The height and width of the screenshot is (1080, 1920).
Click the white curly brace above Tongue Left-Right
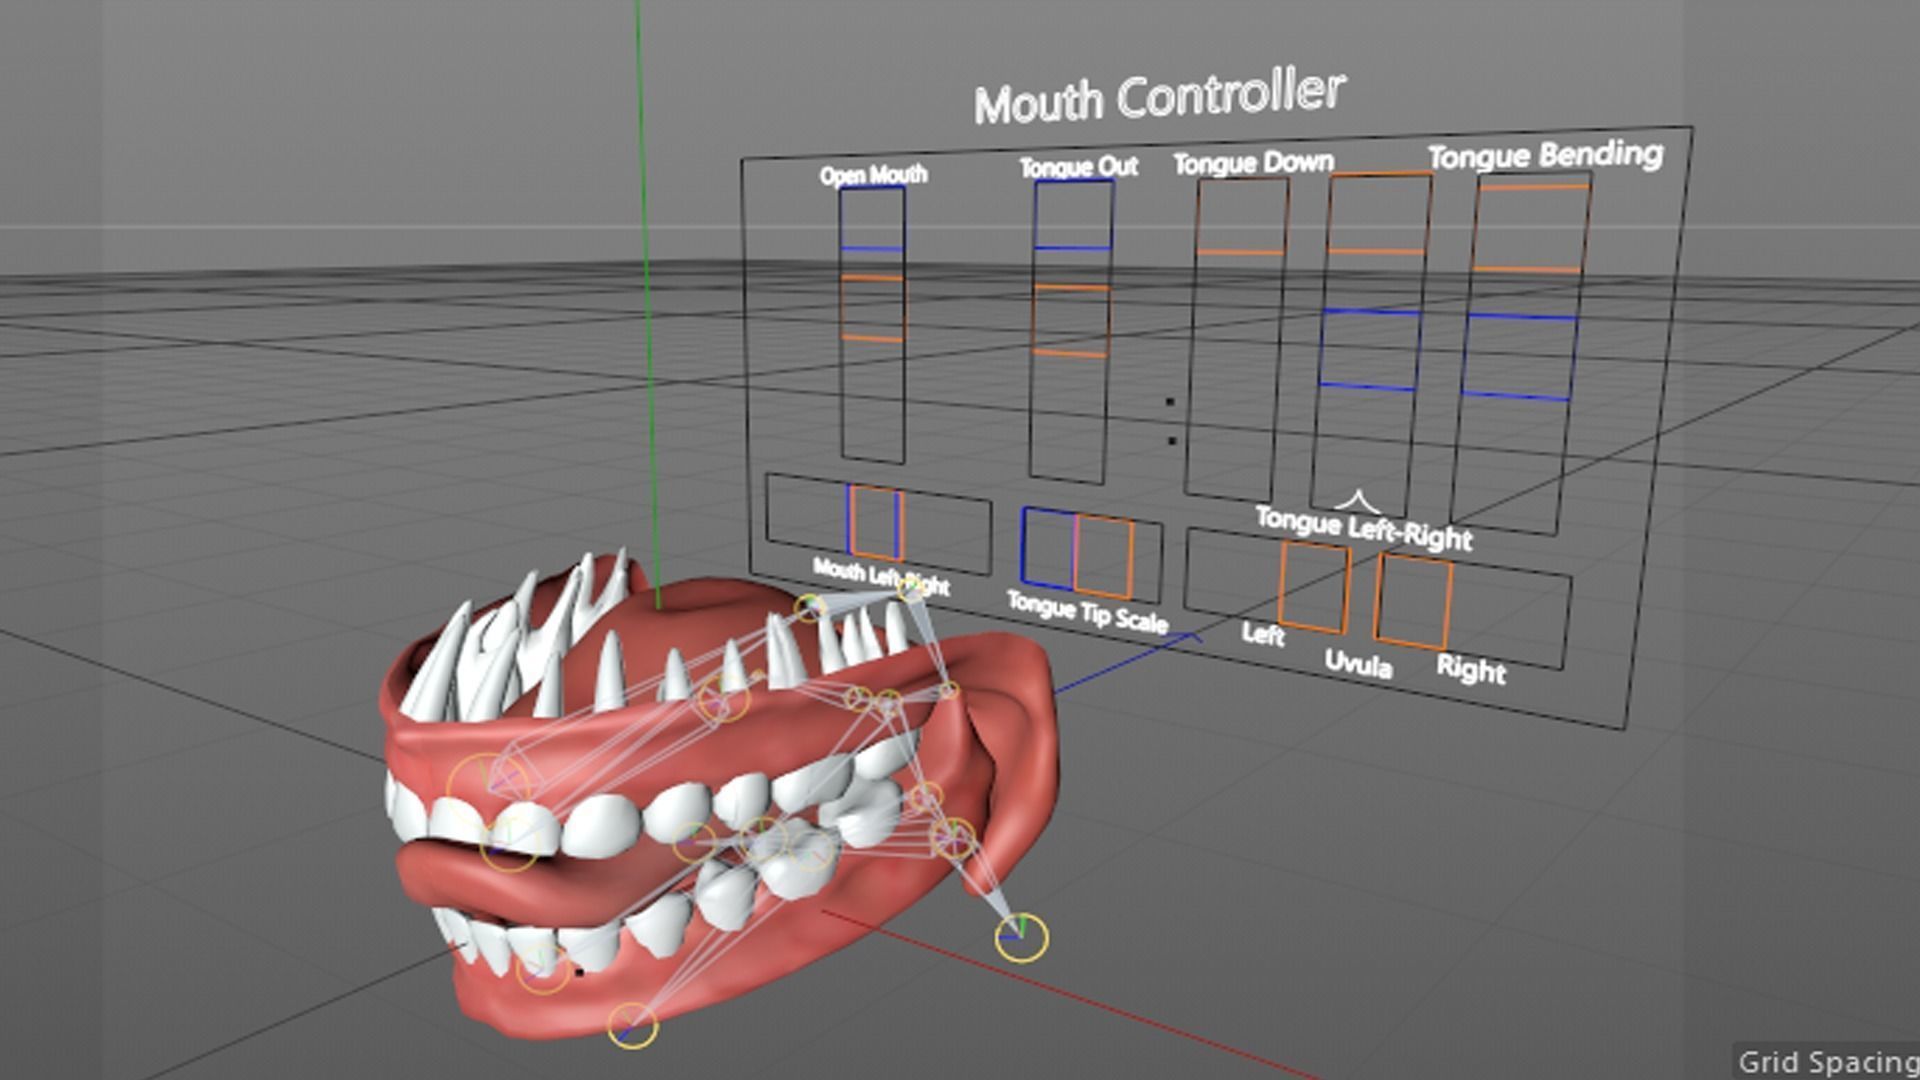point(1356,500)
